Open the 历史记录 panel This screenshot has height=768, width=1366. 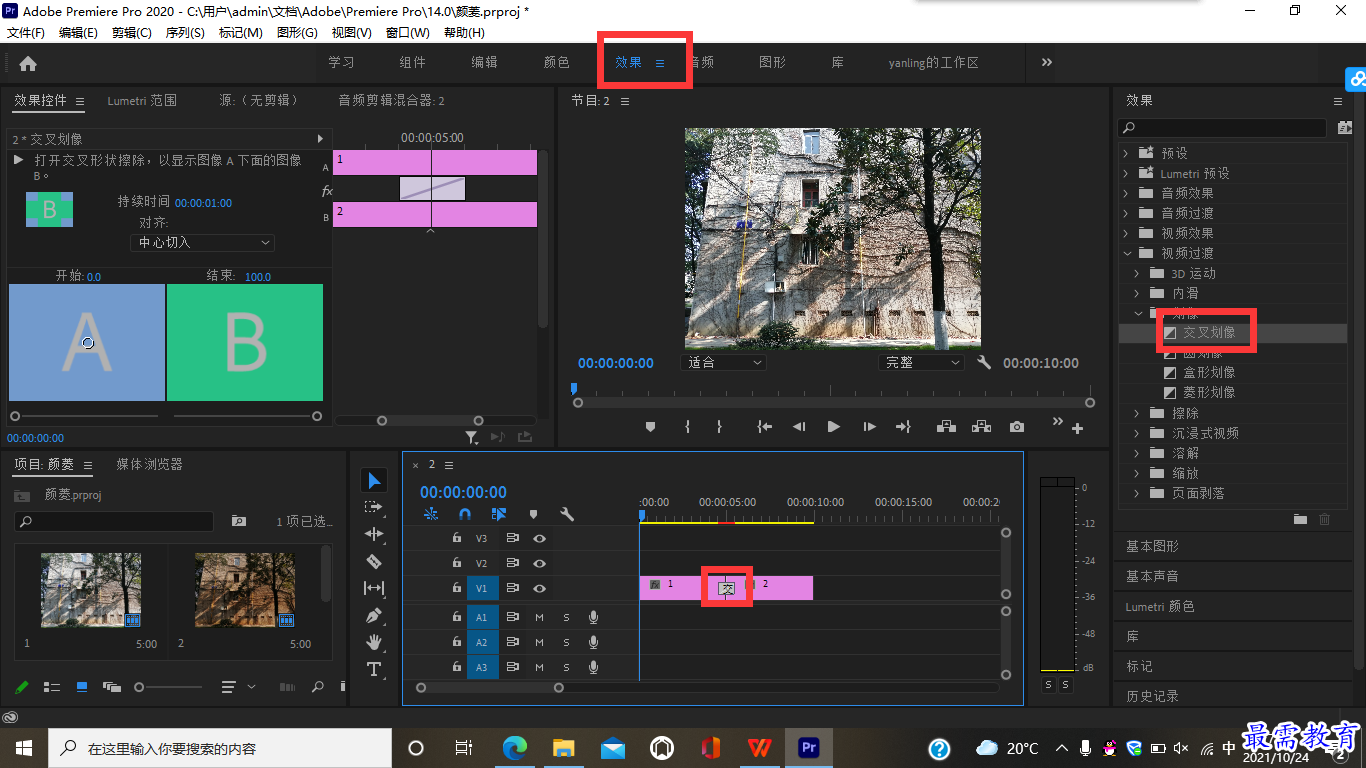coord(1152,696)
